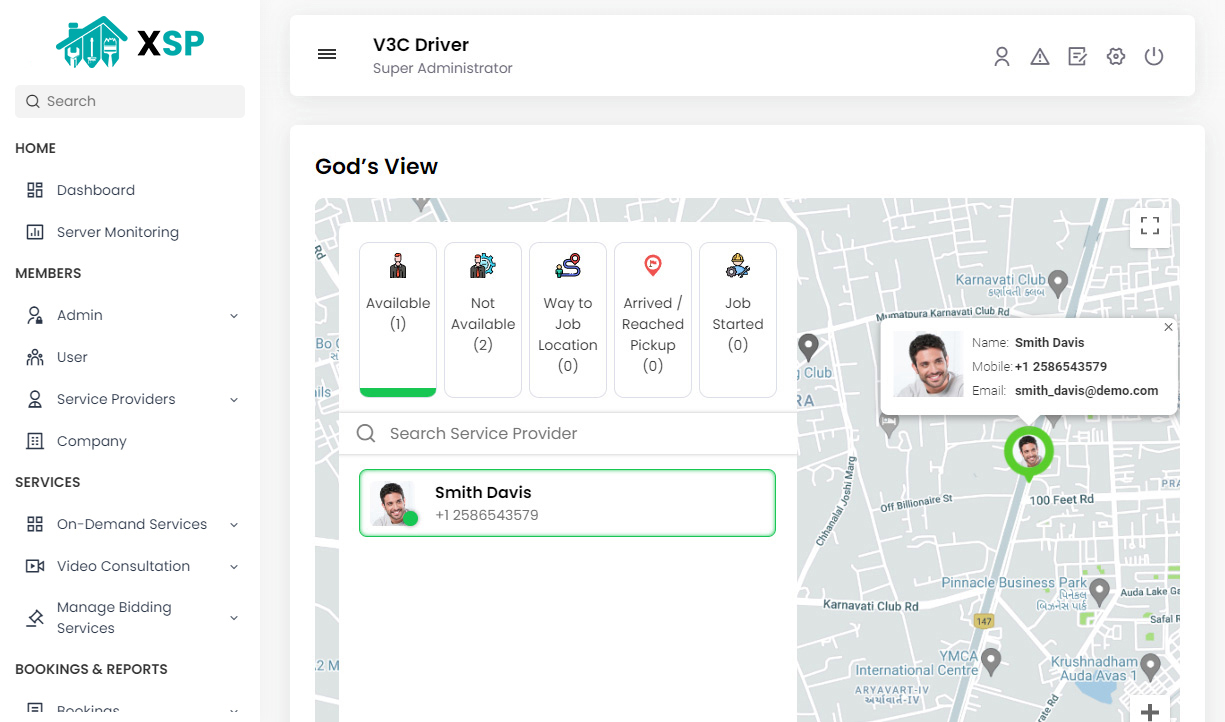Click the power logout icon
This screenshot has width=1225, height=722.
(x=1154, y=57)
